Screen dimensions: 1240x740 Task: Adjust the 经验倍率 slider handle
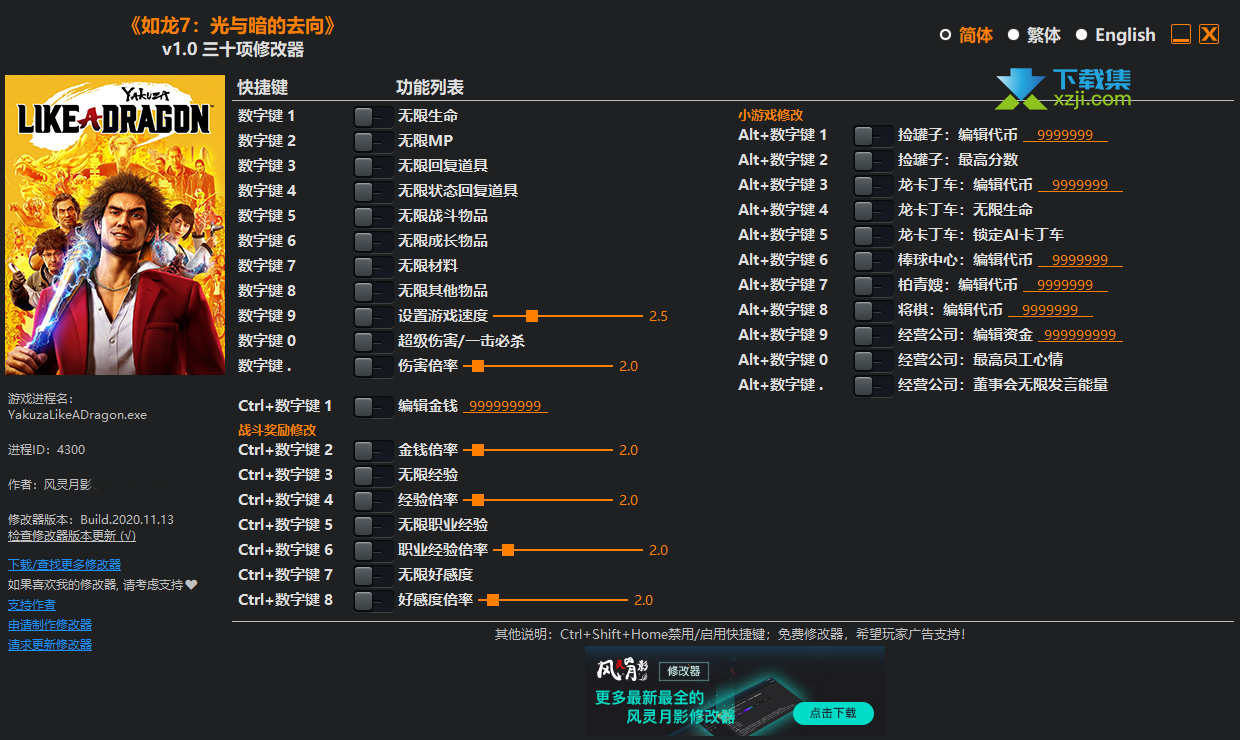(x=478, y=500)
